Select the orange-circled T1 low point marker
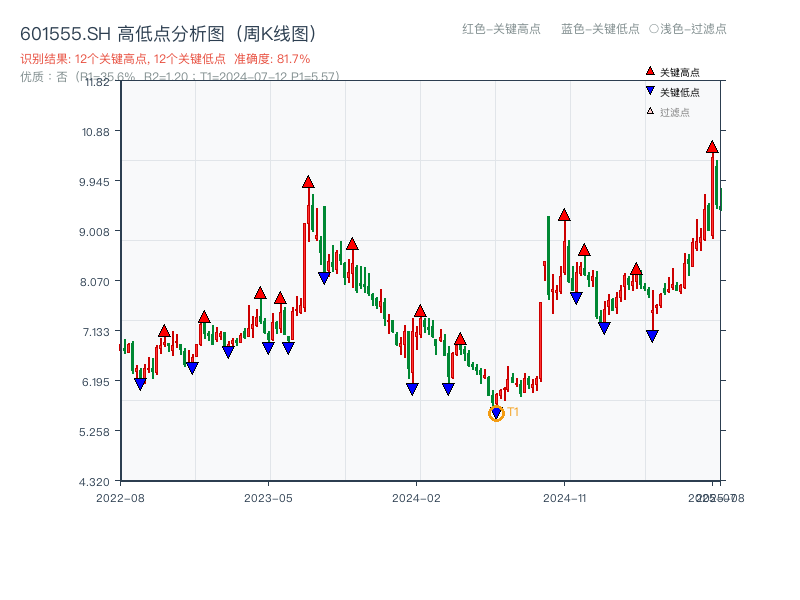The height and width of the screenshot is (600, 800). click(496, 413)
